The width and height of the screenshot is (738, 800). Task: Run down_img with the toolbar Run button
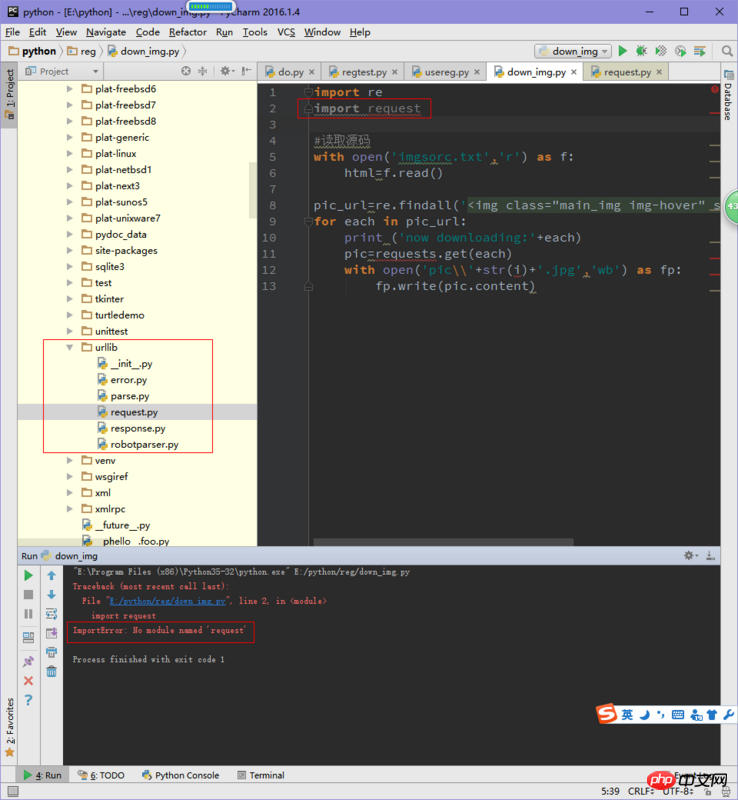[x=623, y=51]
